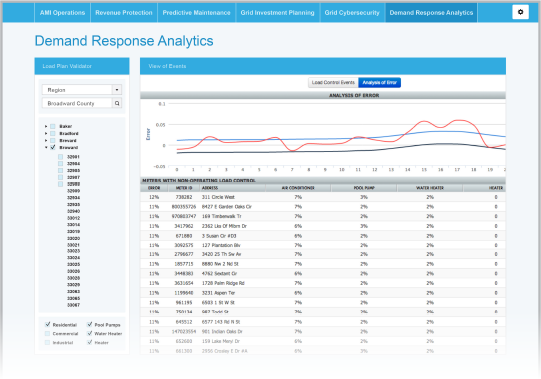The width and height of the screenshot is (541, 379).
Task: Select the 8427 E Garden Oaks Cir row
Action: (x=323, y=207)
